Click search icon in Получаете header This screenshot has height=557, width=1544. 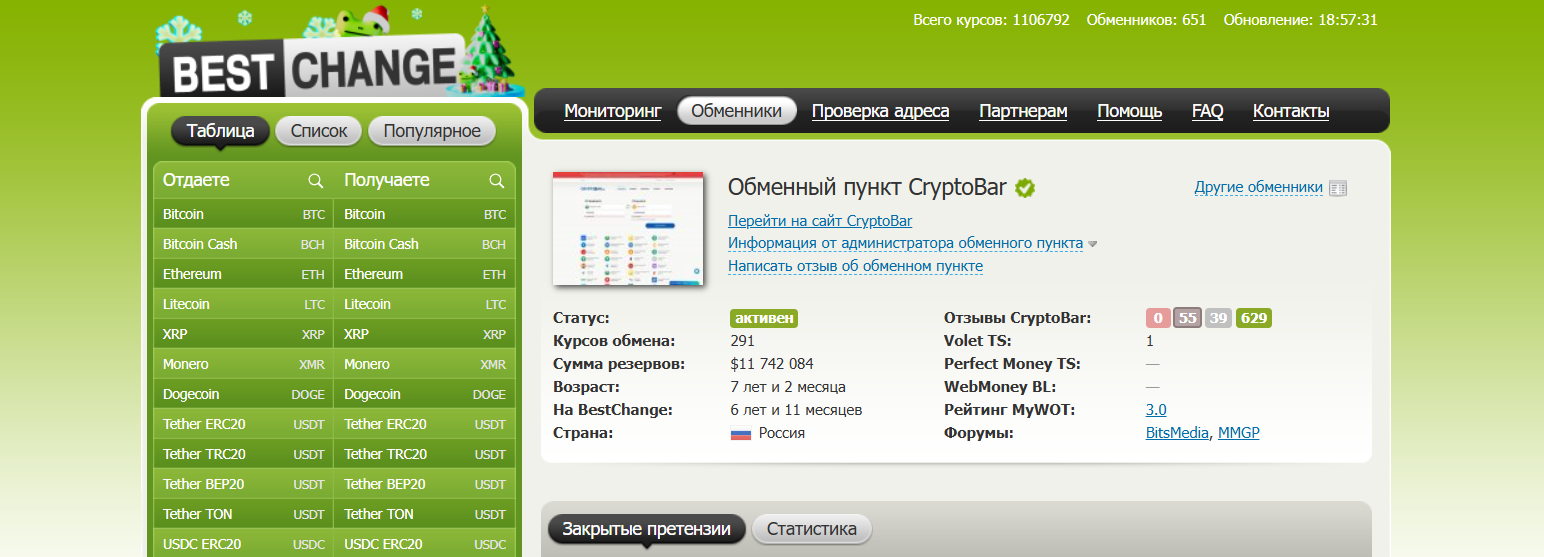pos(497,181)
